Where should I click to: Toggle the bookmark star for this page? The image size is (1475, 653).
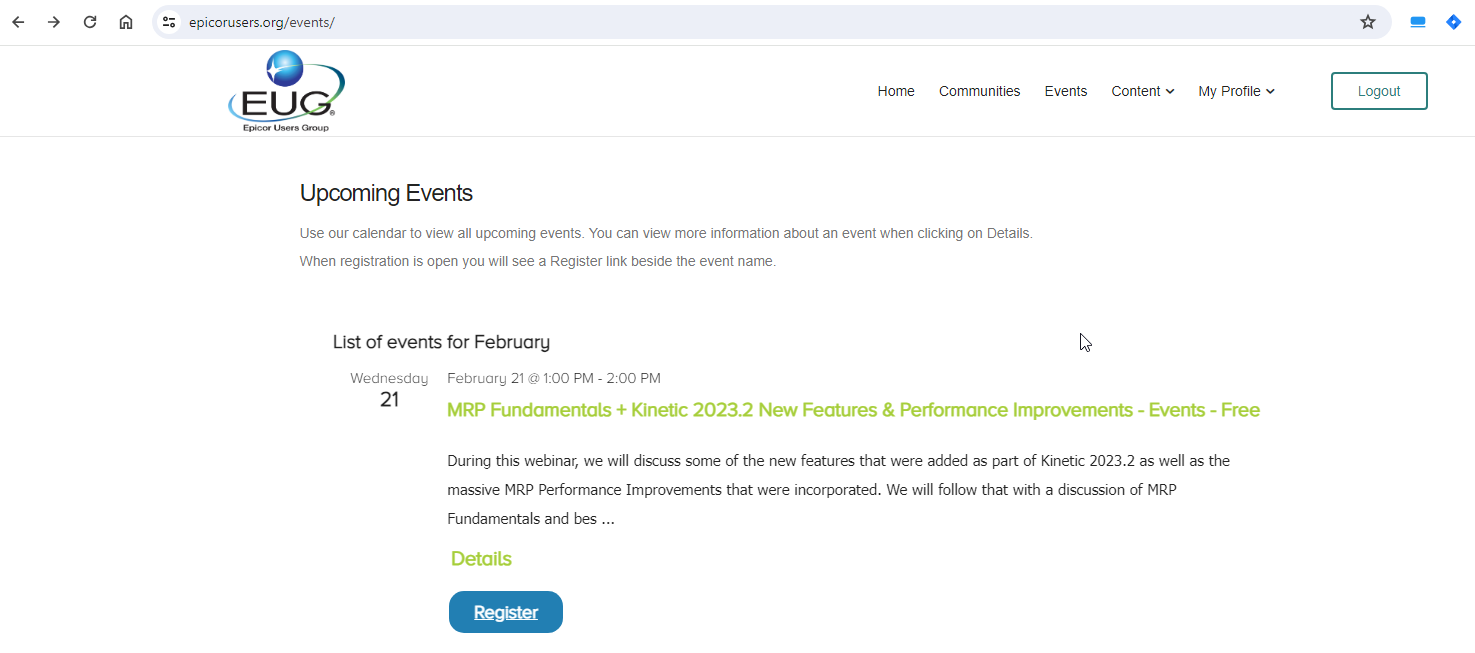click(x=1367, y=21)
